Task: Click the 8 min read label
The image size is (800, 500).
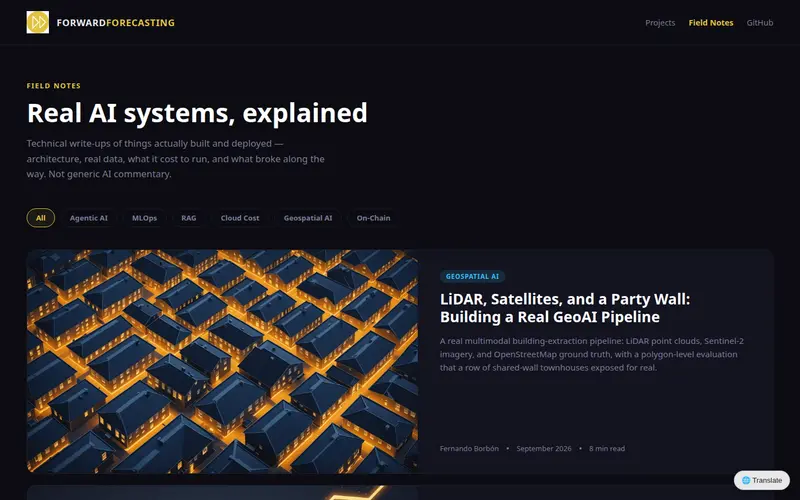Action: 607,448
